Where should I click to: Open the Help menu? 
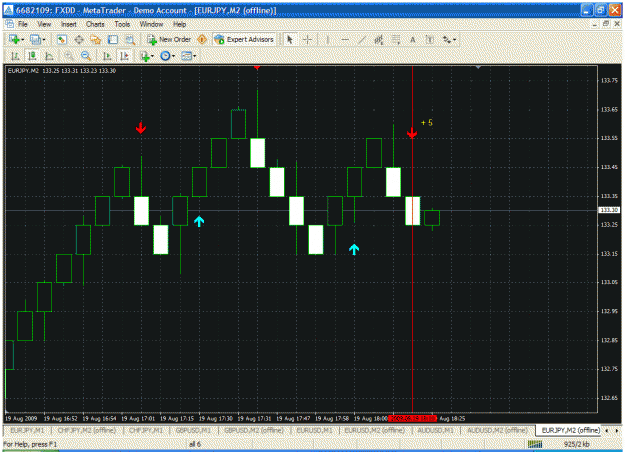tap(179, 24)
